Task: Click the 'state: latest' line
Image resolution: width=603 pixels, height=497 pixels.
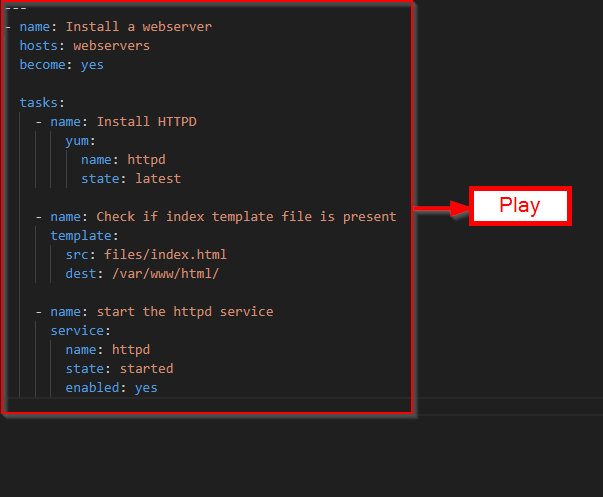Action: [131, 178]
